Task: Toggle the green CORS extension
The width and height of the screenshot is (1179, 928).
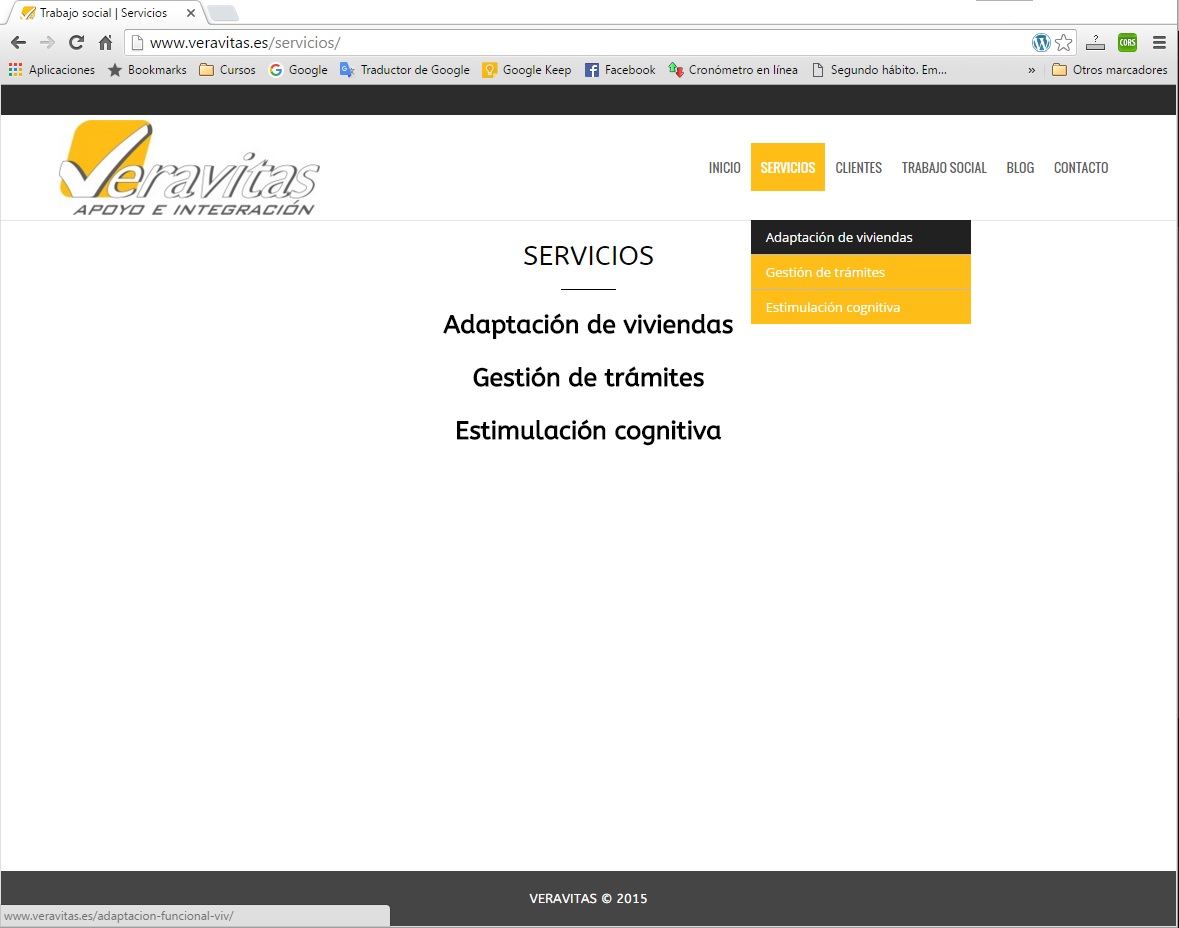Action: pyautogui.click(x=1127, y=43)
